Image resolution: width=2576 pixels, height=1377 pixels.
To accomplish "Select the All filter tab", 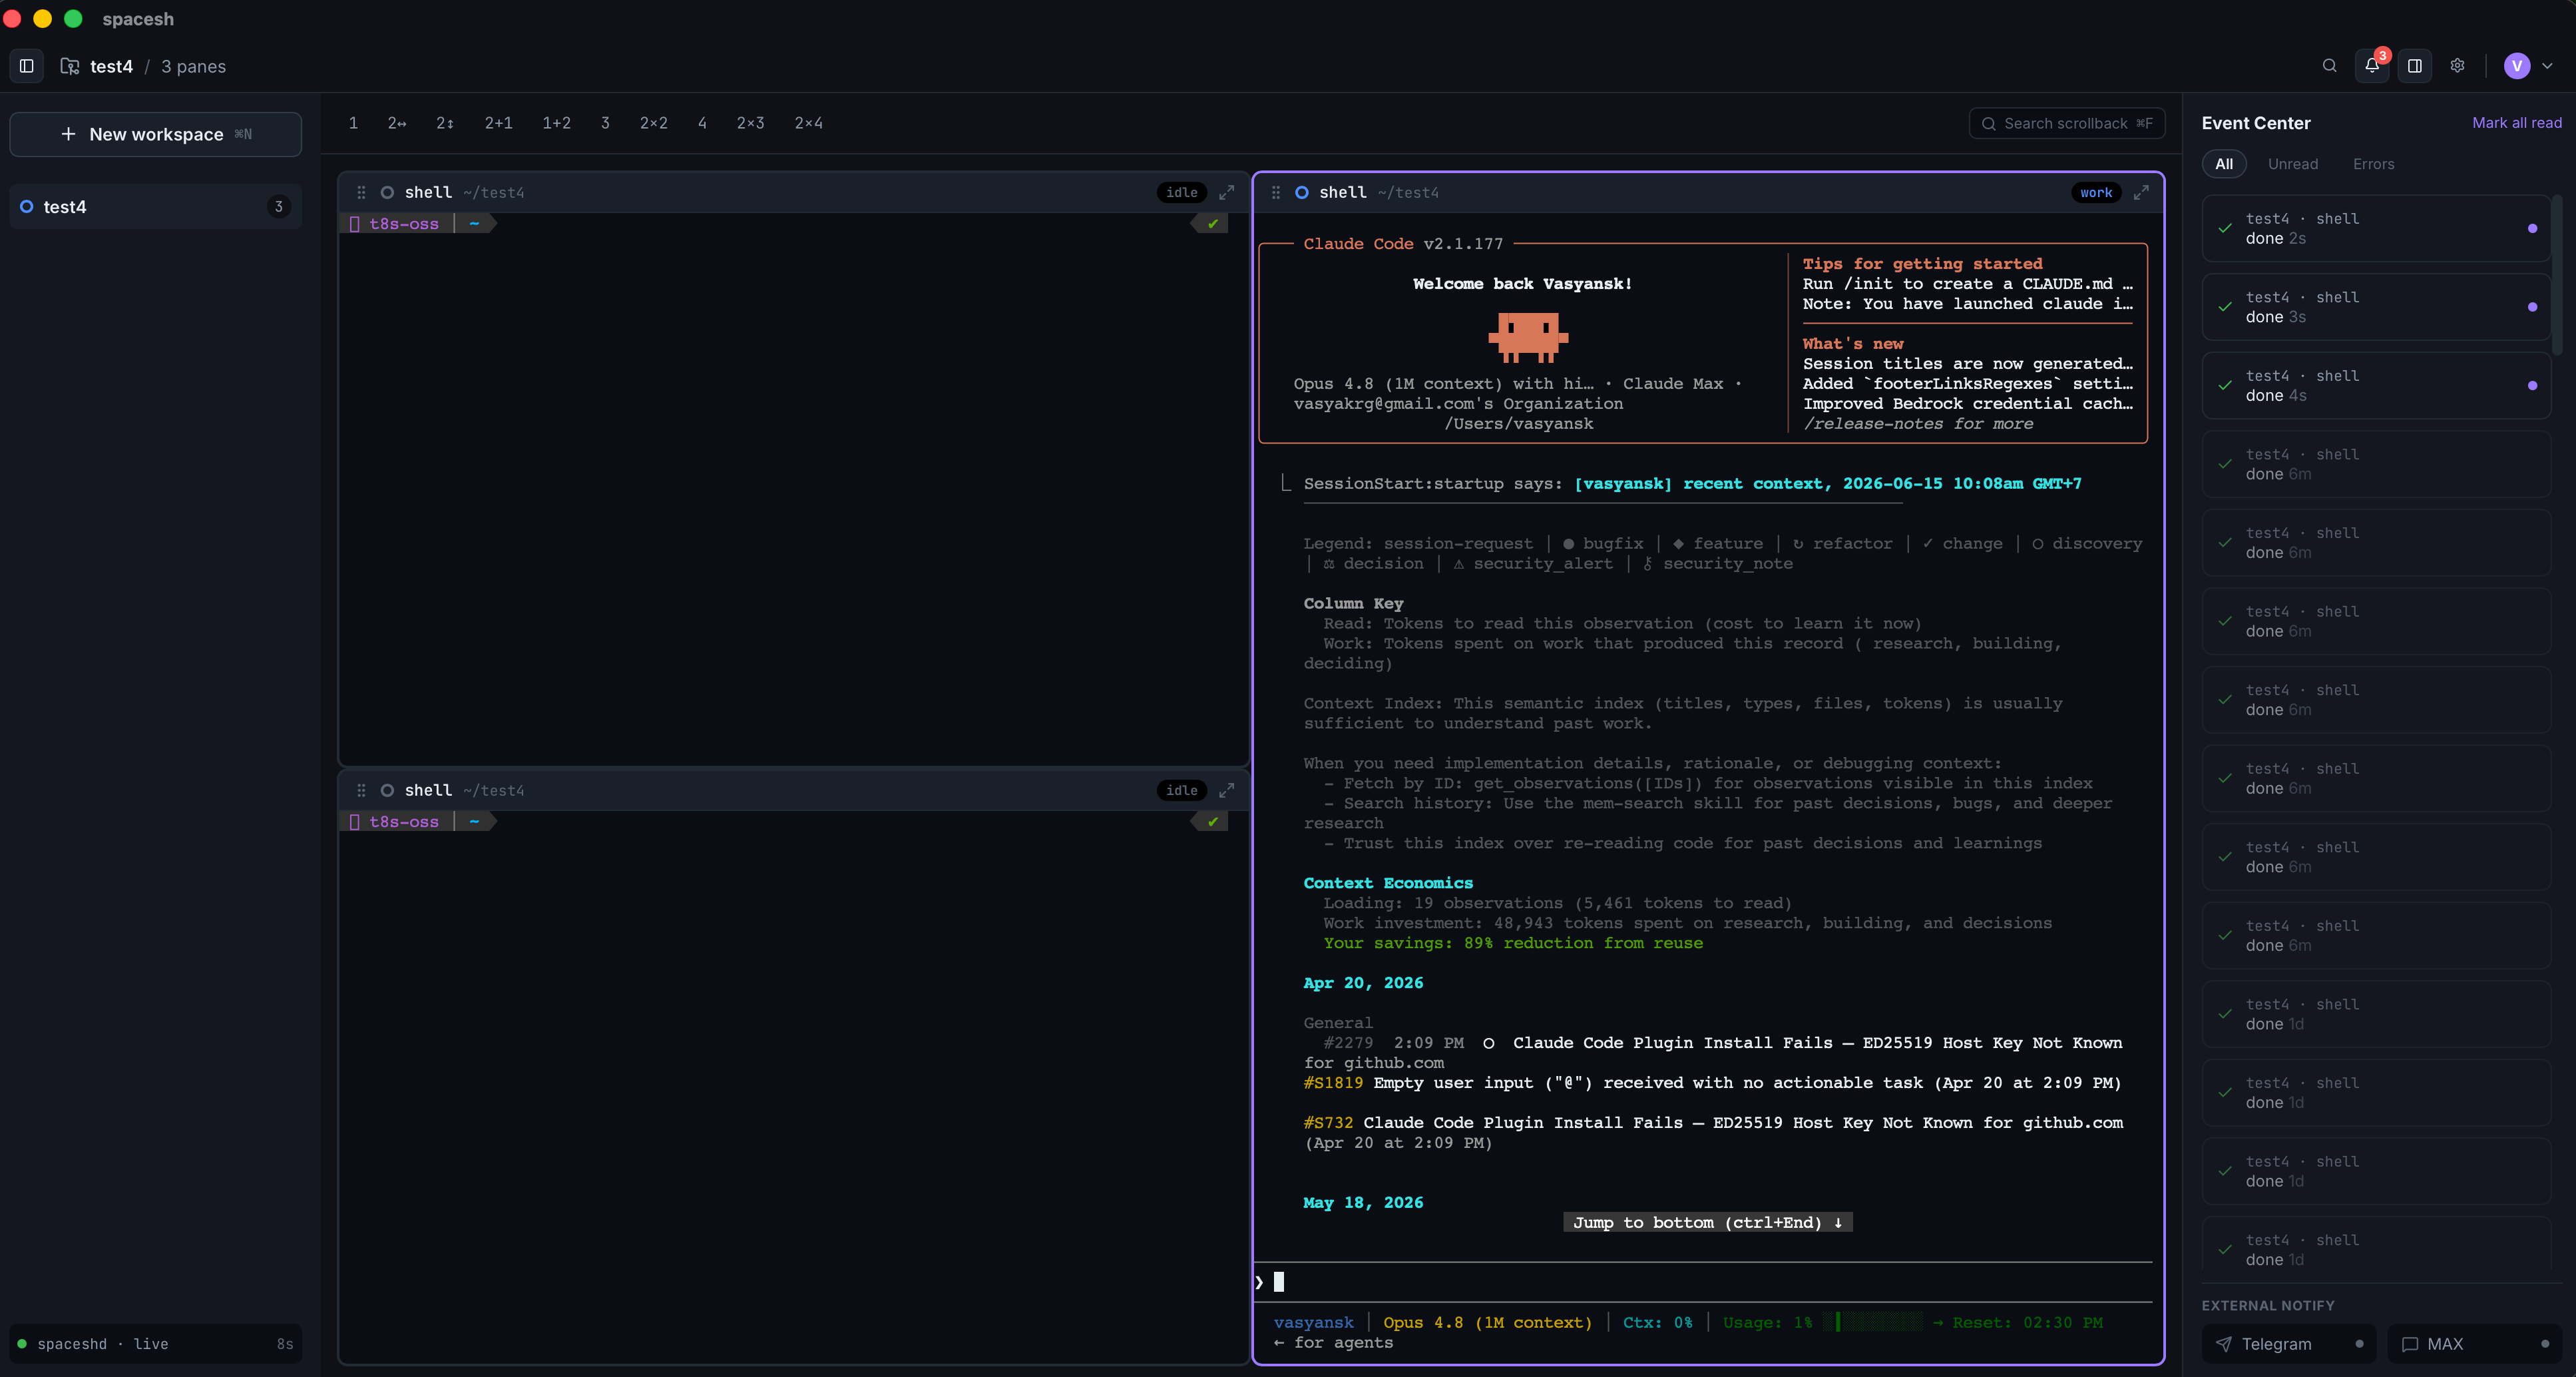I will (2223, 164).
